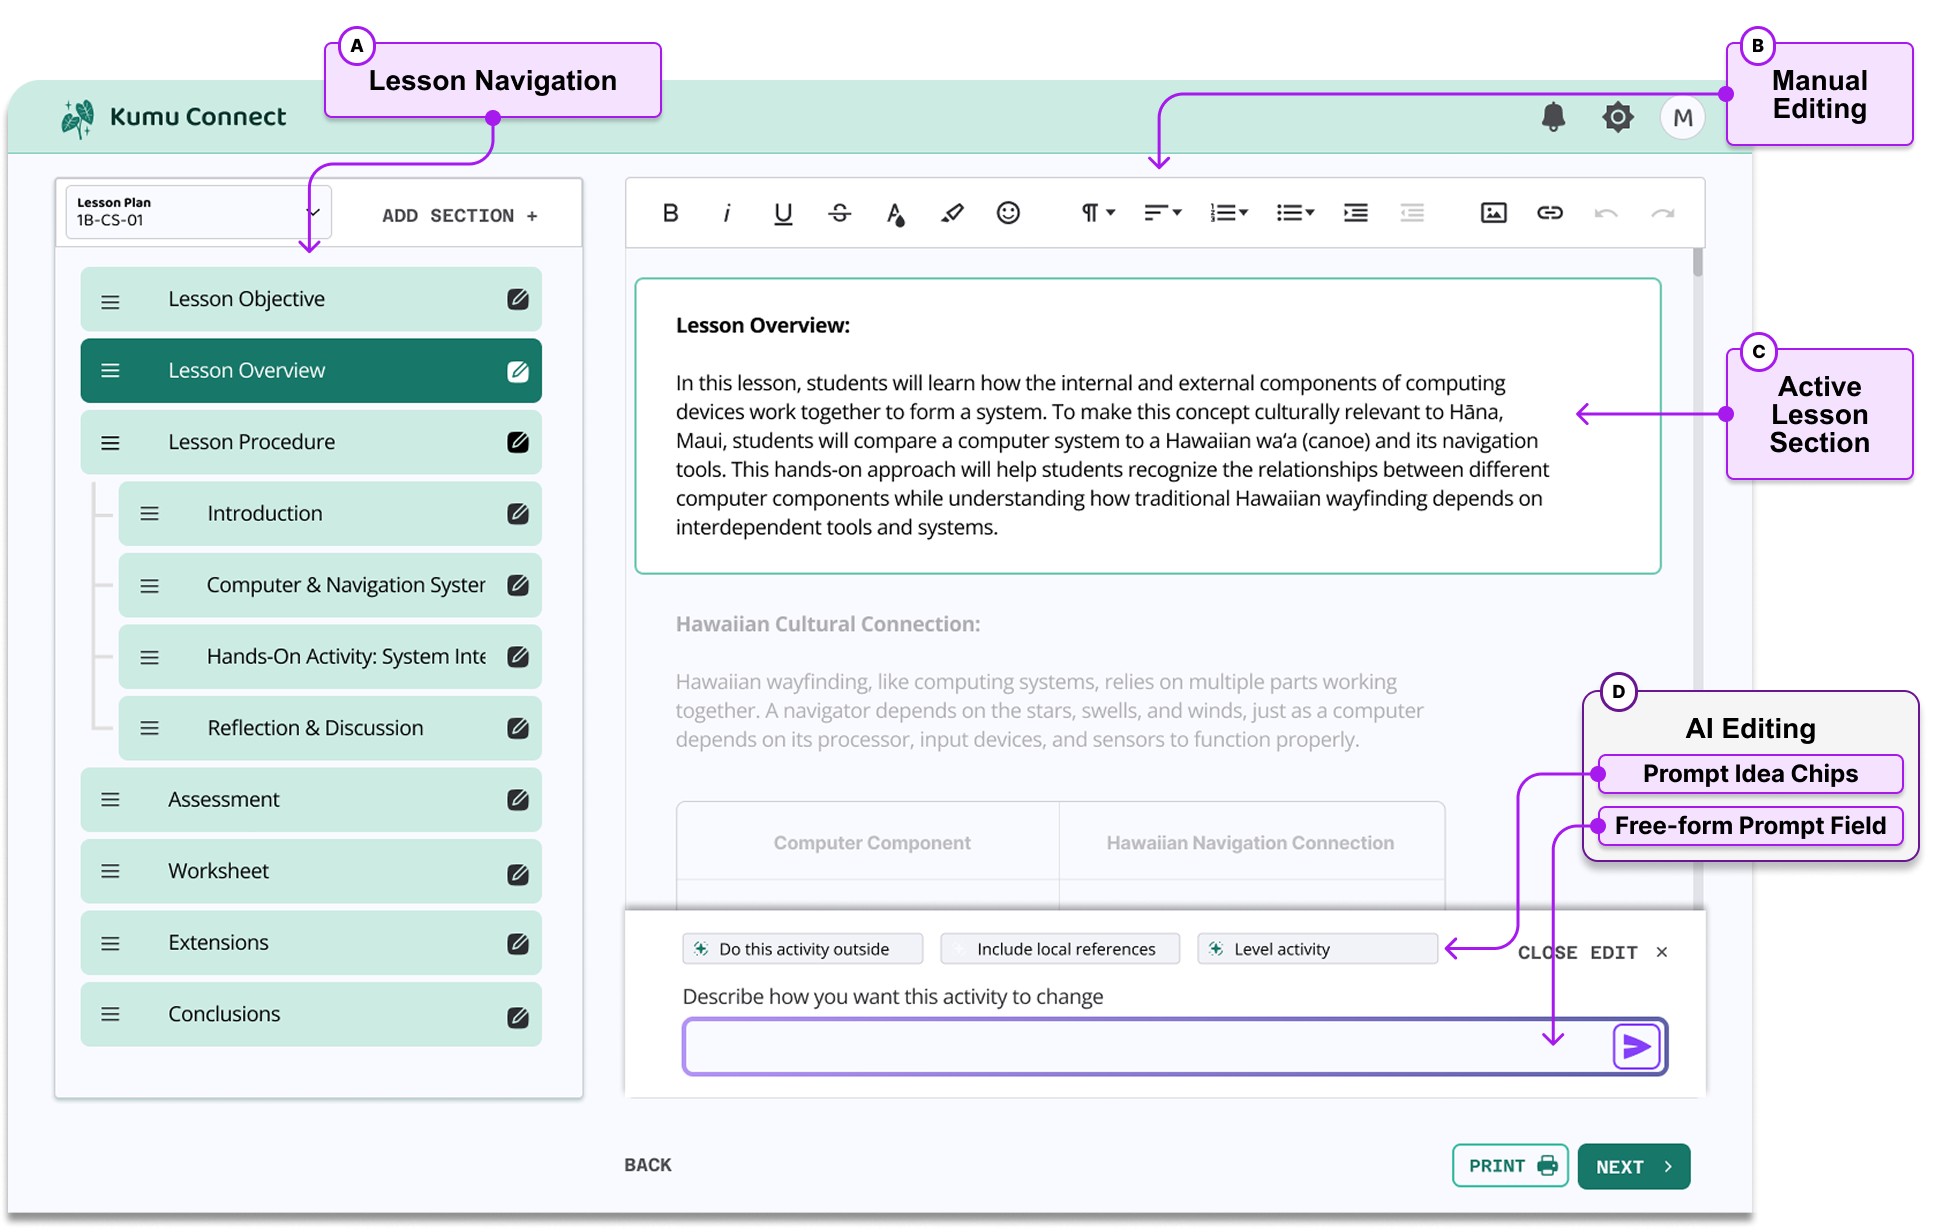Toggle italic formatting in editor toolbar

727,212
